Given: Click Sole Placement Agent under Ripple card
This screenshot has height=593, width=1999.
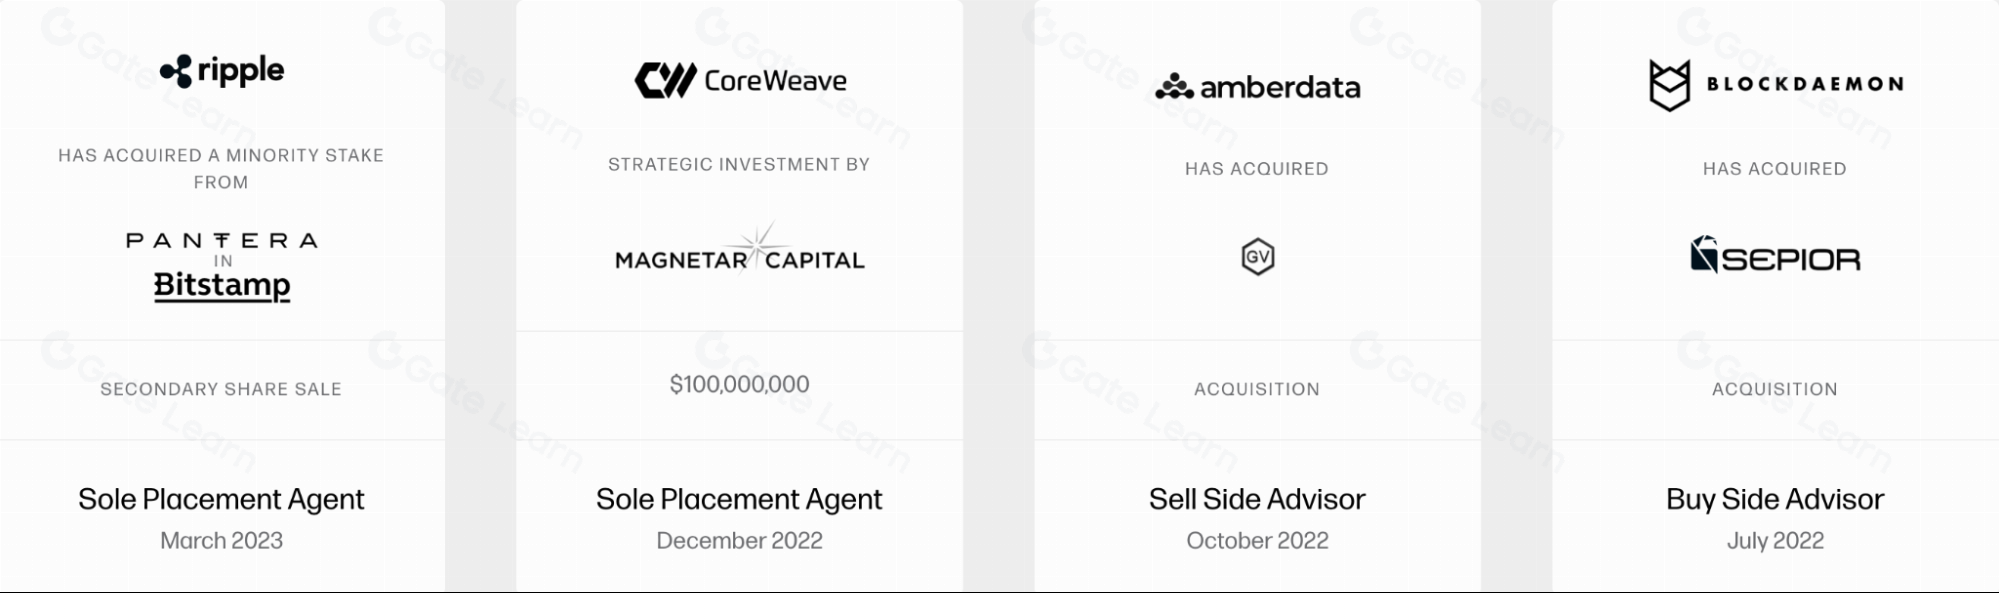Looking at the screenshot, I should pos(221,499).
